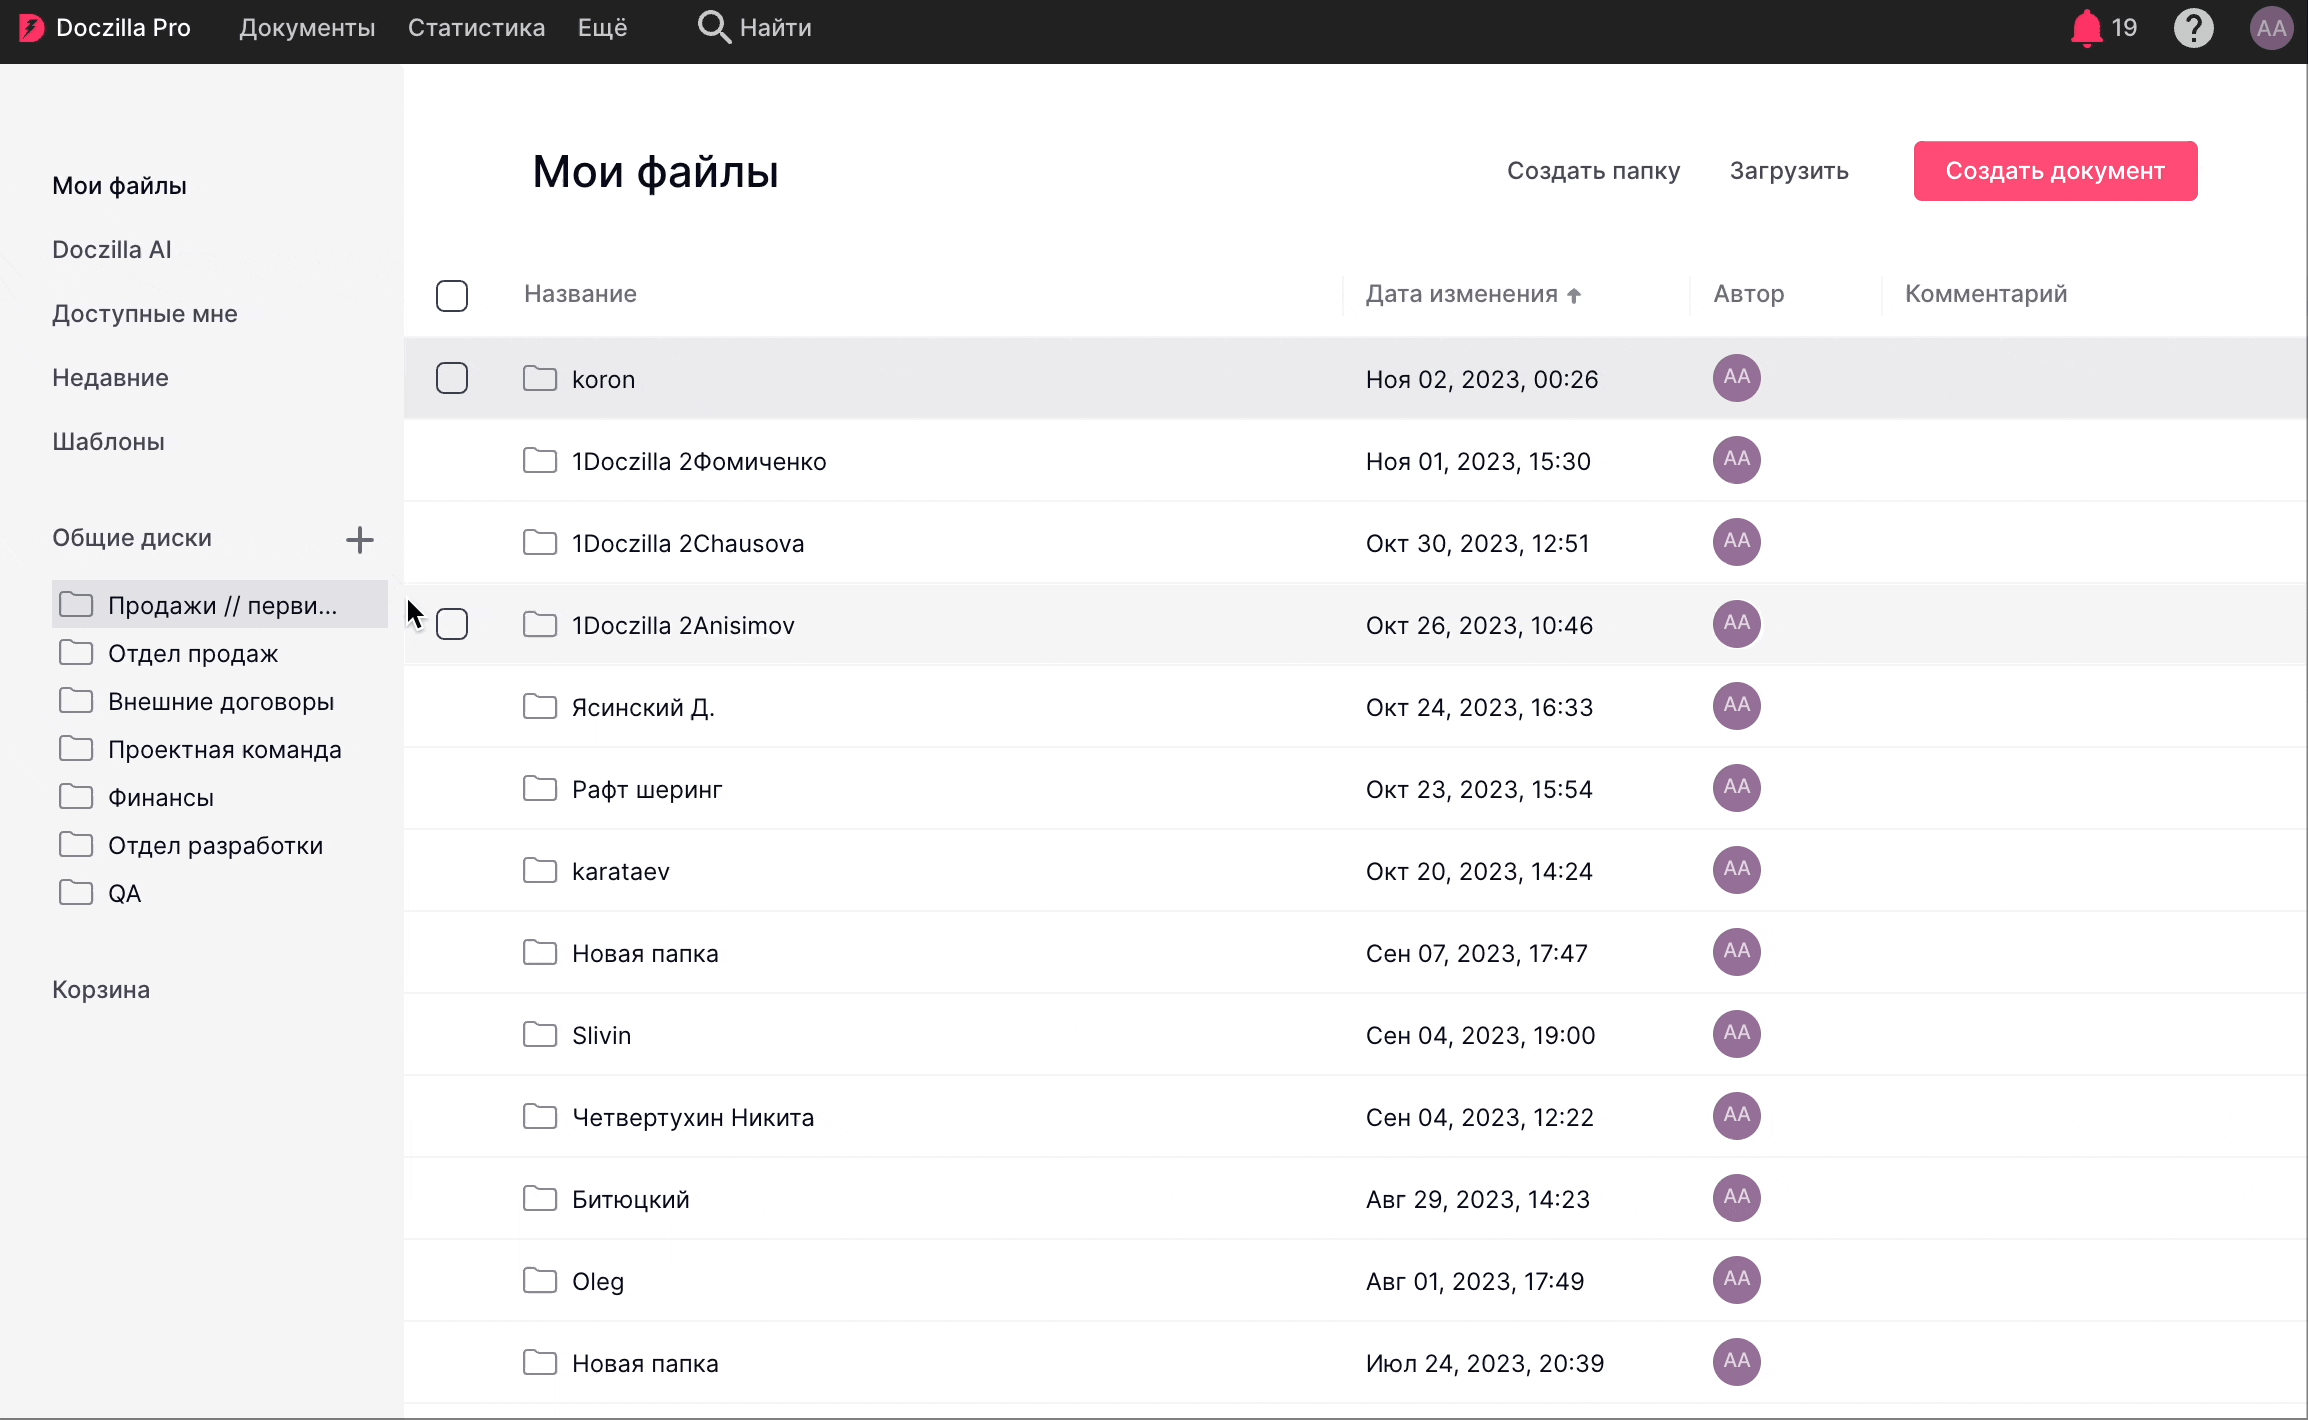Open Новая папка dated Июл 24, 2023
Screen dimensions: 2308x1420
645,1364
